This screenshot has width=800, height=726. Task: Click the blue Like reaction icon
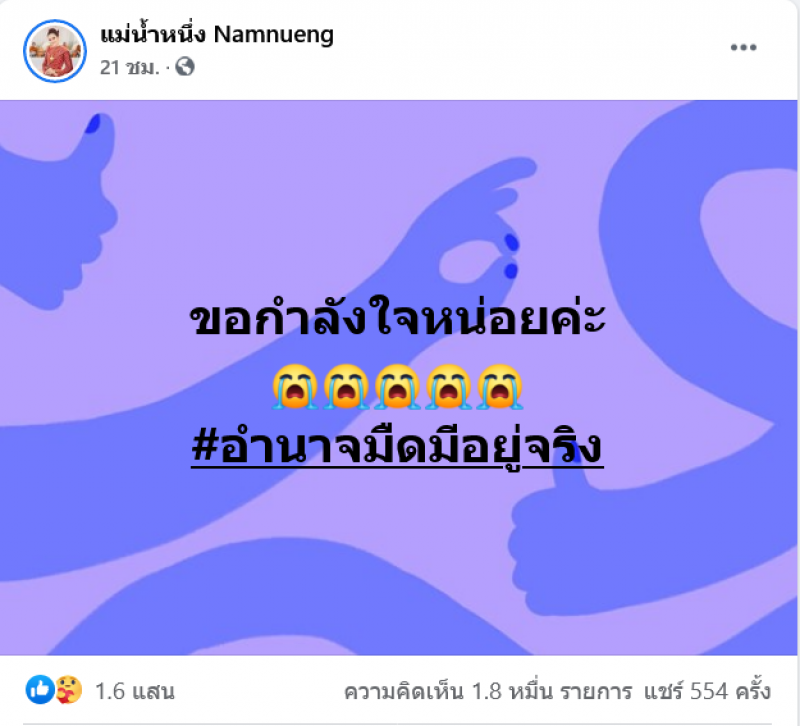(40, 690)
